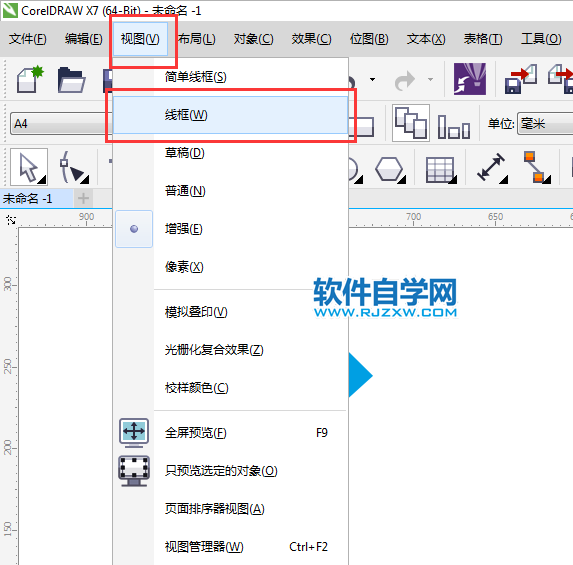Open the 效果(C) menu

pos(311,39)
